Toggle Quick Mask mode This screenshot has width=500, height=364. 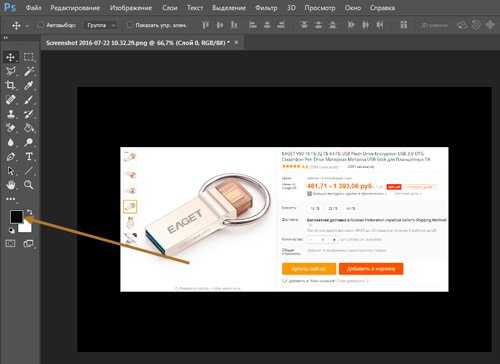[x=11, y=244]
